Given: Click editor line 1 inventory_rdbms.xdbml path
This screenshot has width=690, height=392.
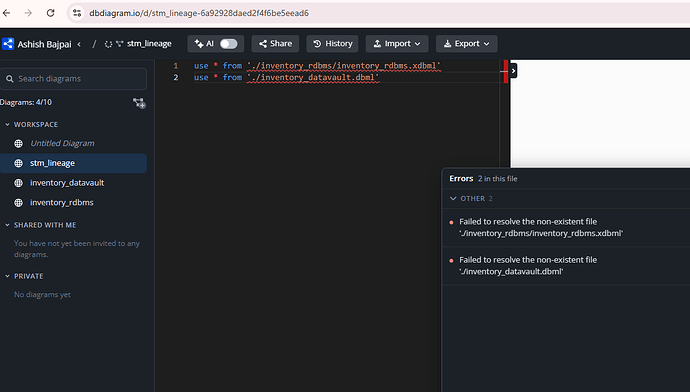Looking at the screenshot, I should (344, 66).
